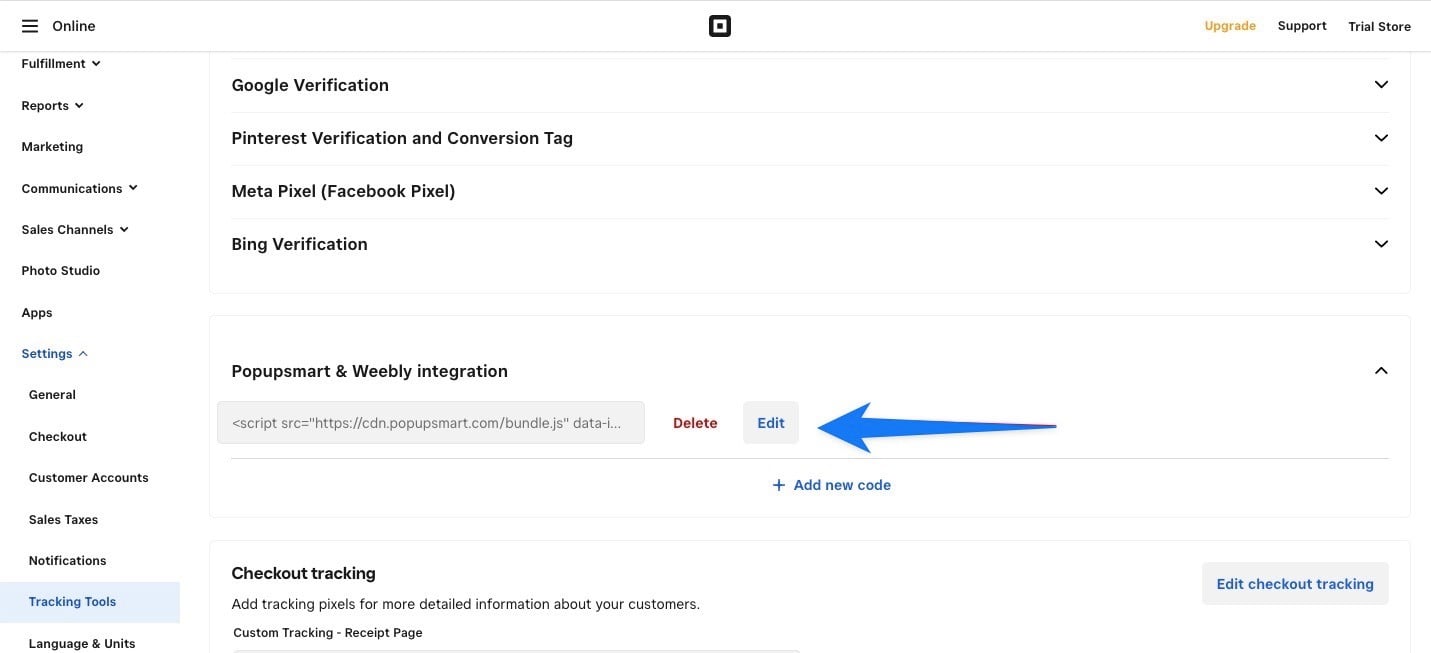
Task: Click the plus icon for new code
Action: 778,485
